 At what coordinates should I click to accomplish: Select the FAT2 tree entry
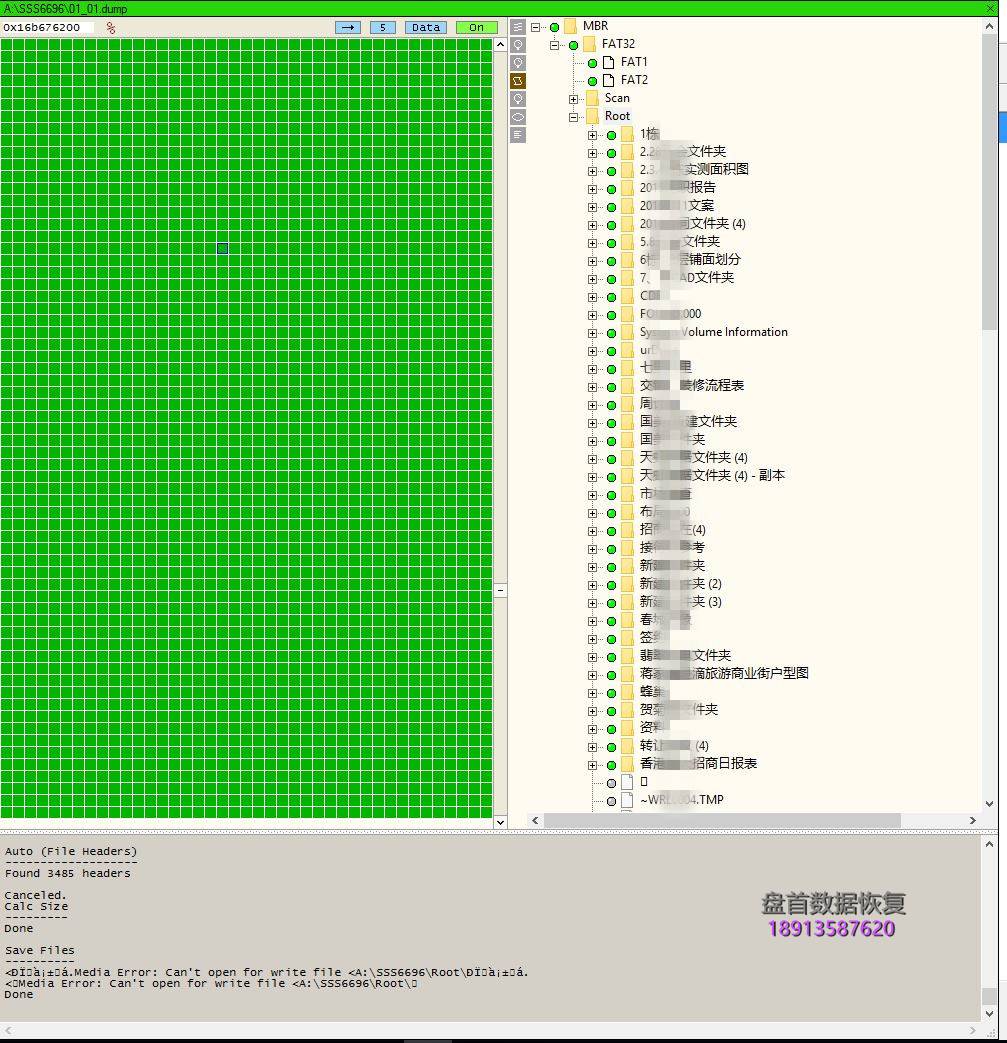click(634, 80)
